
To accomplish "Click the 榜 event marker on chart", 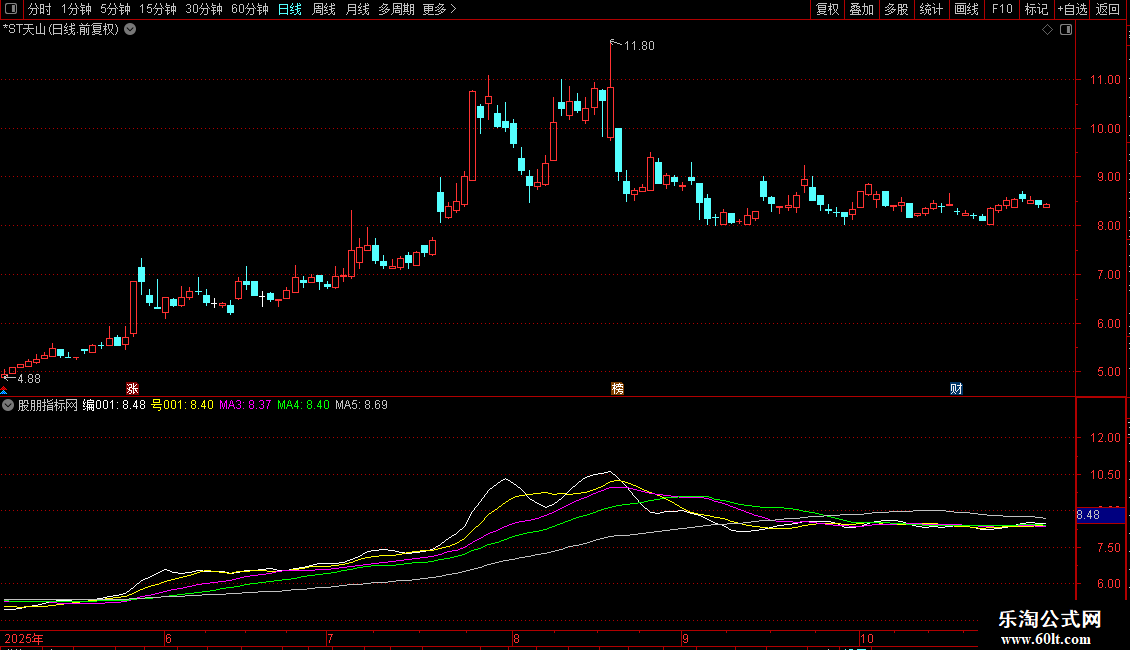I will click(617, 389).
